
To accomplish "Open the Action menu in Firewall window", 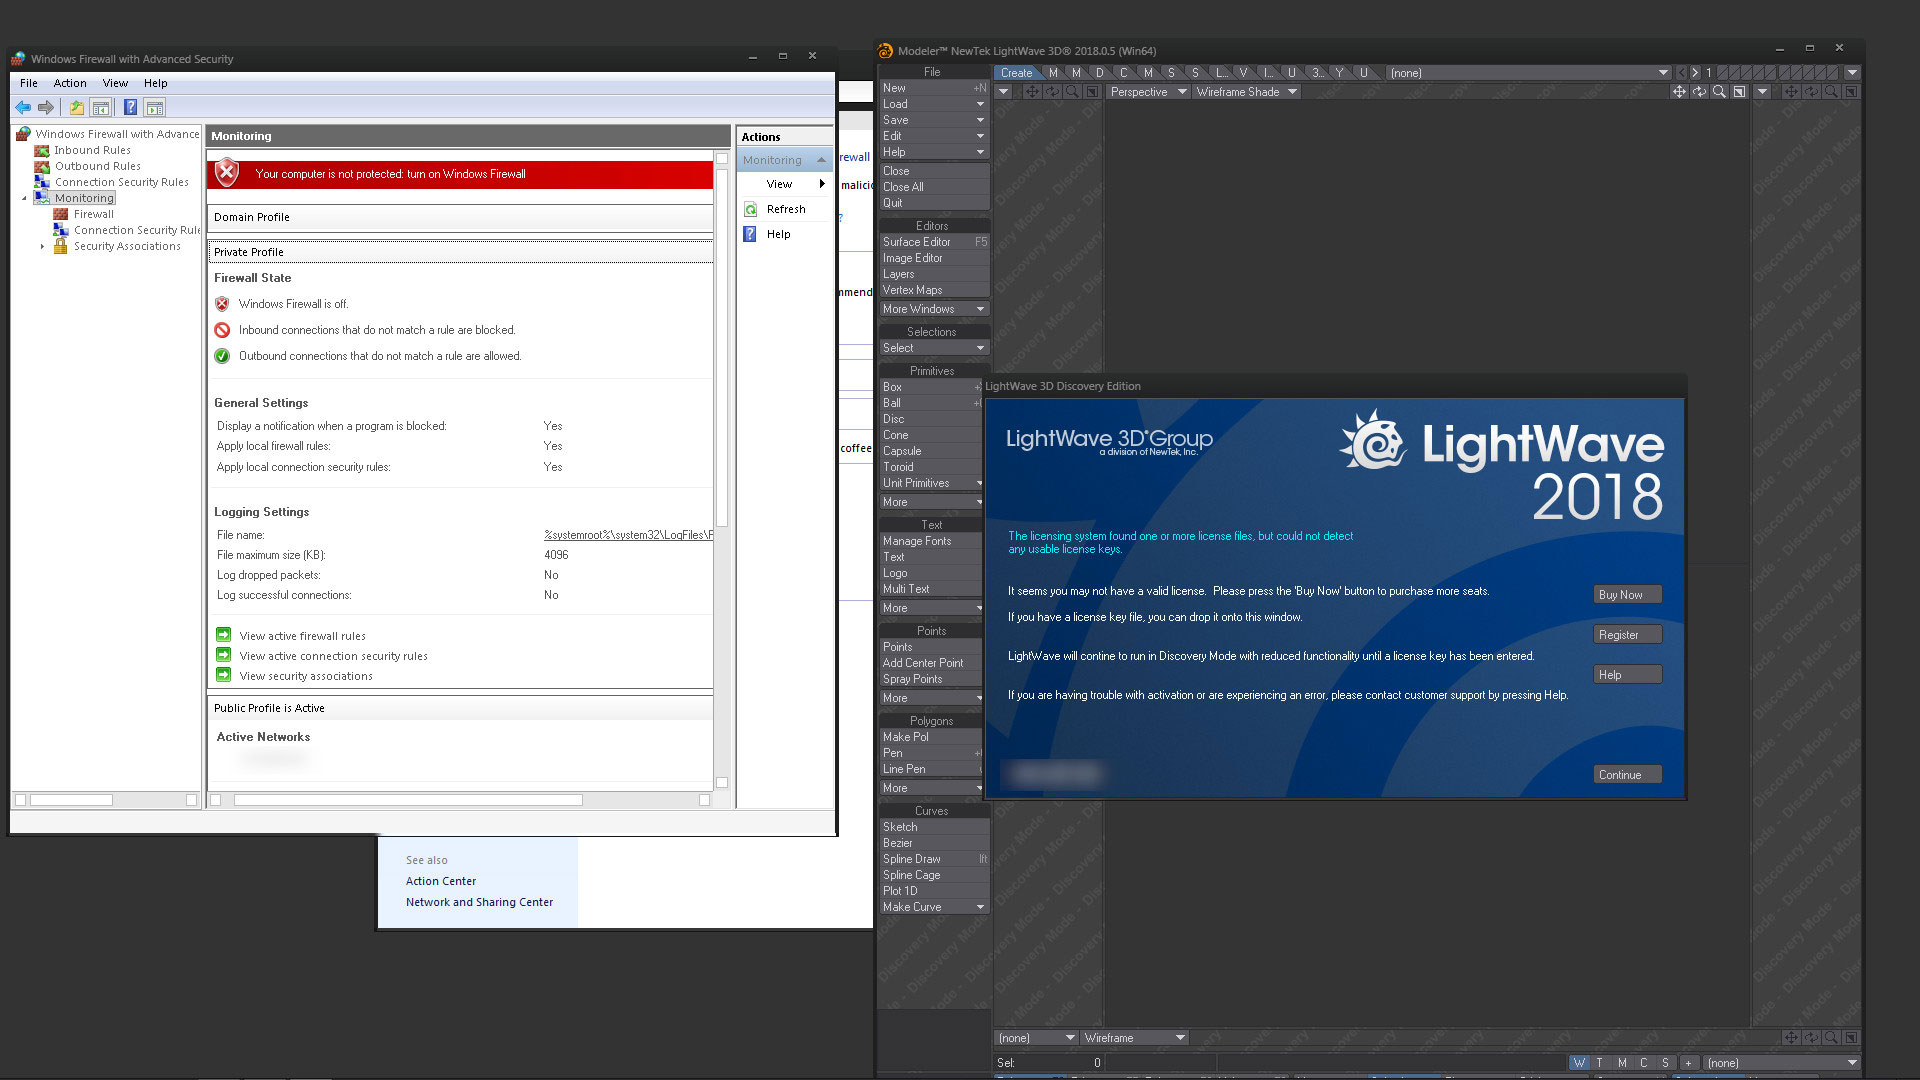I will pyautogui.click(x=70, y=83).
